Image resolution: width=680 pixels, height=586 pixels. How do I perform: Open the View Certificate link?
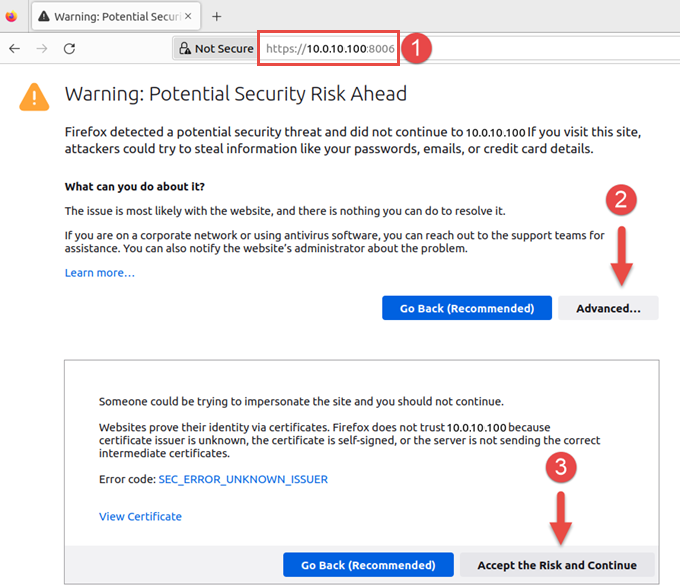tap(140, 516)
